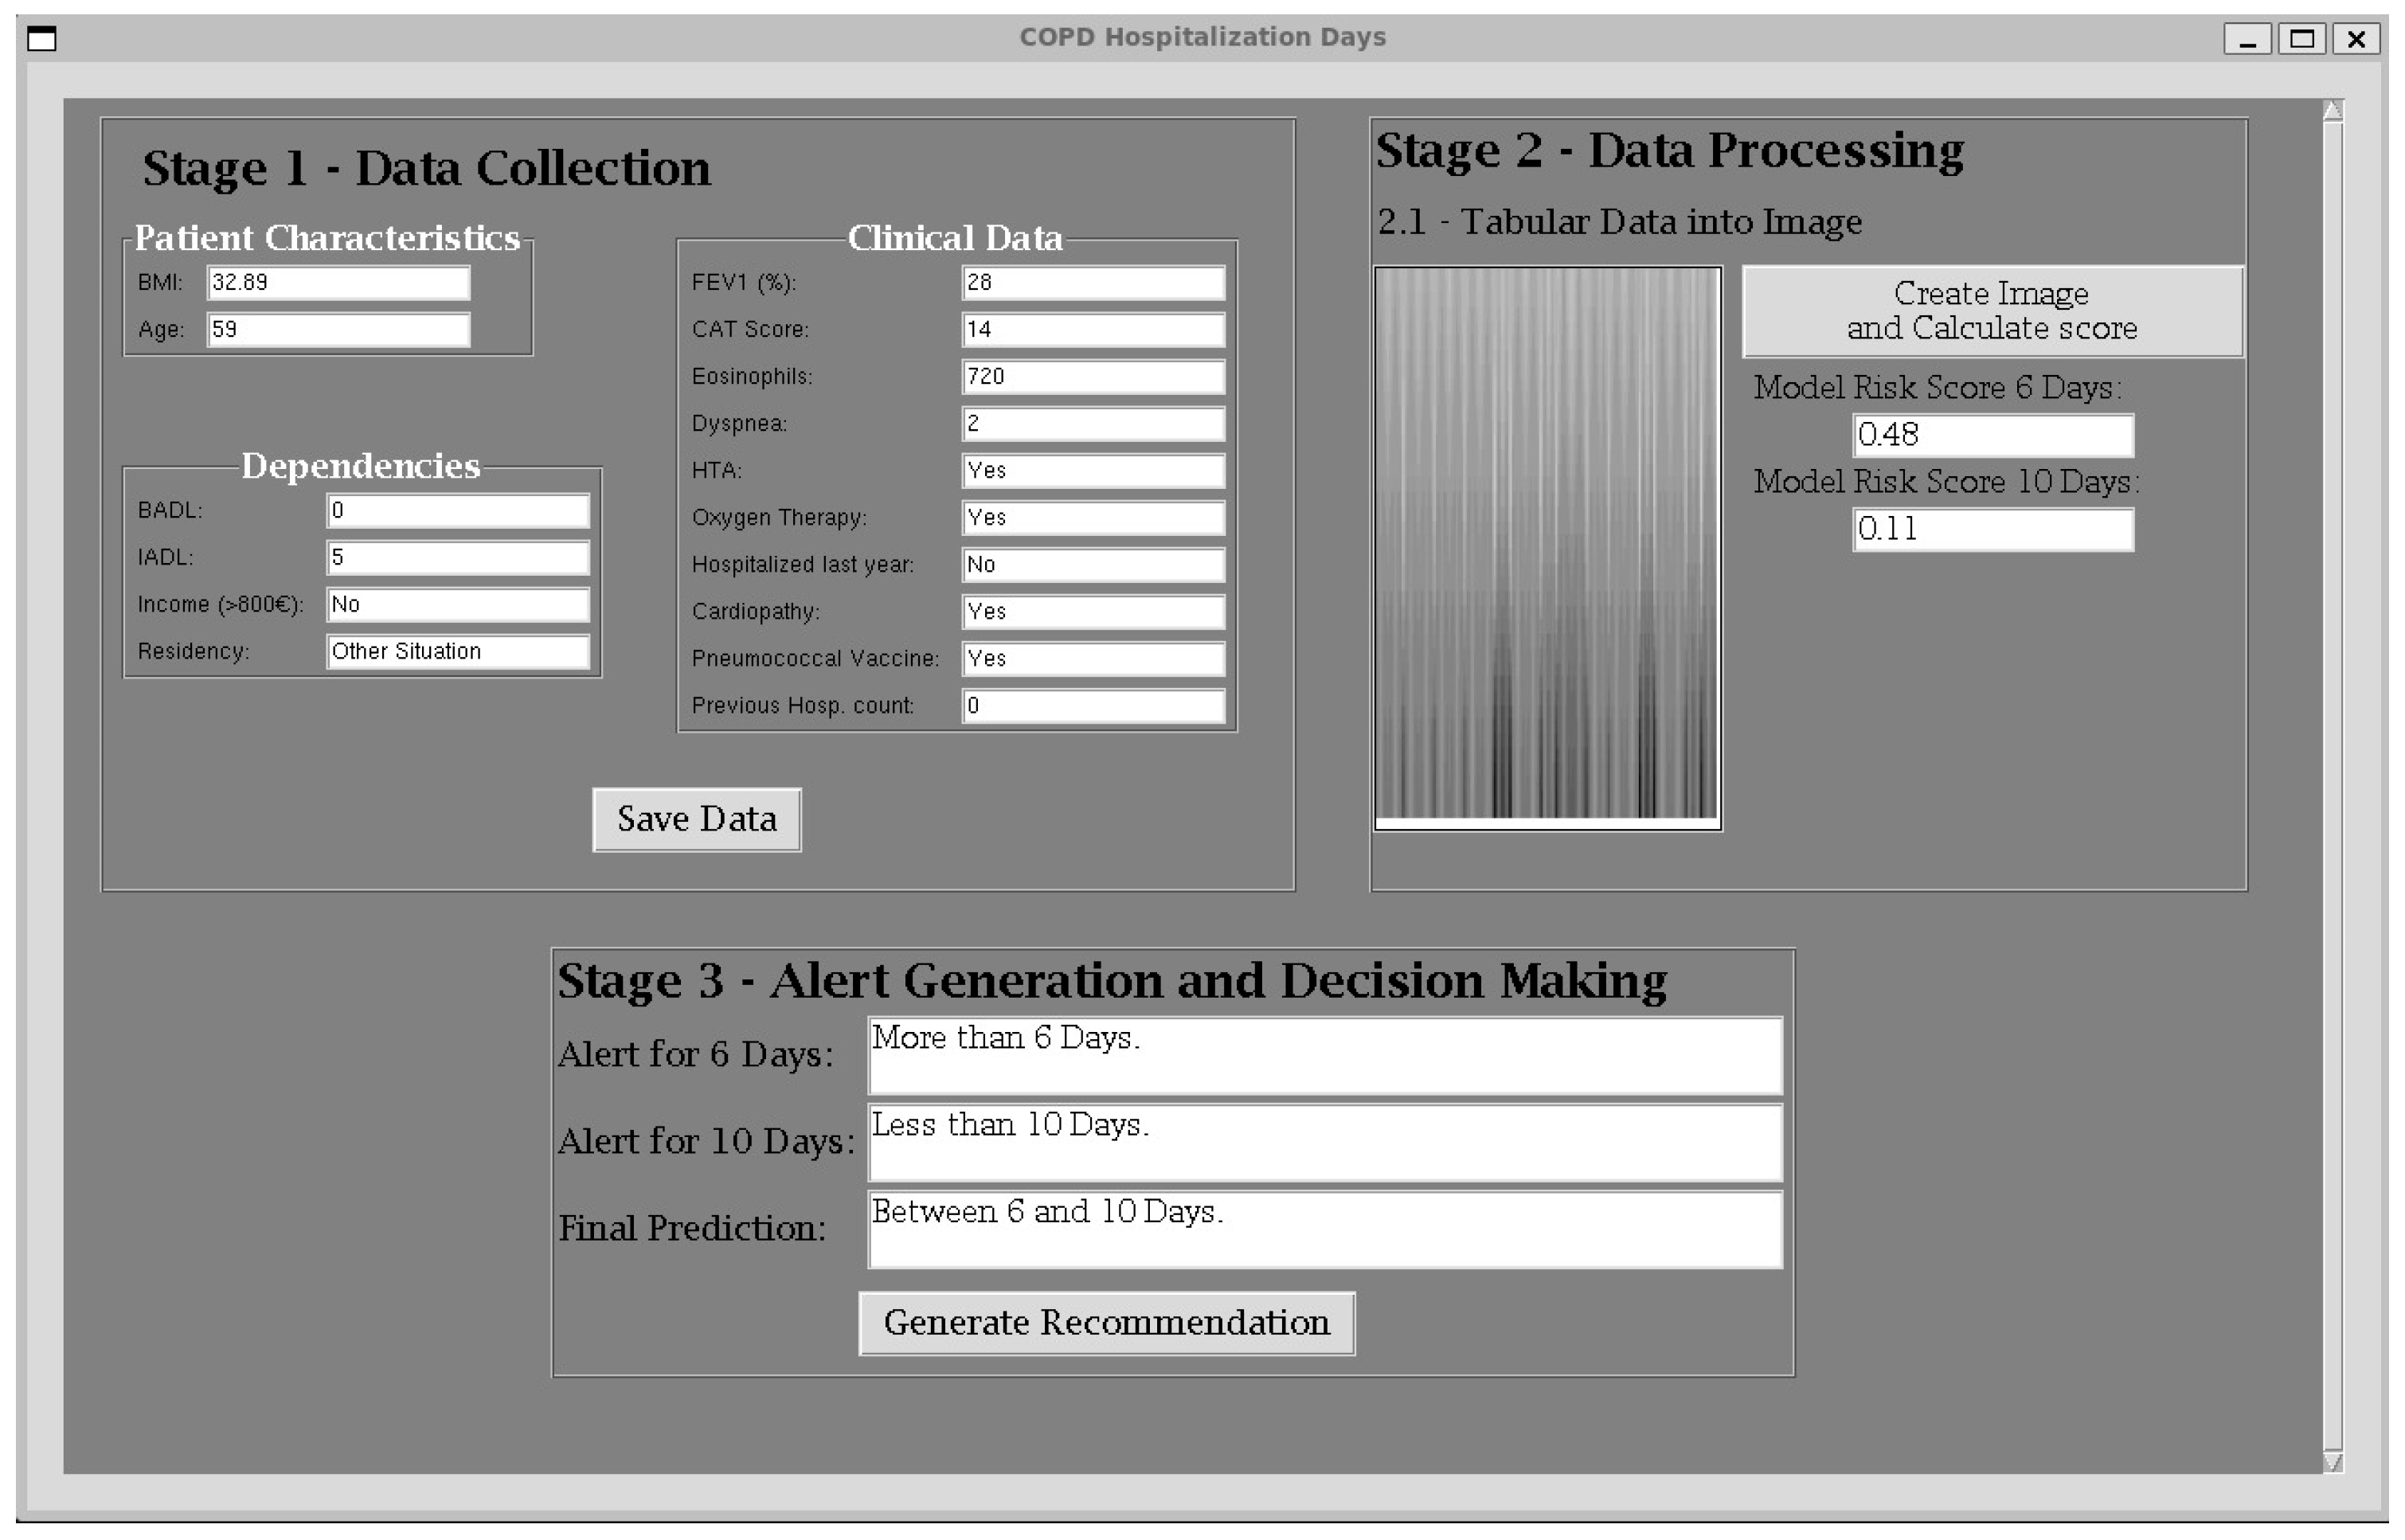Select the Age input field
Screen dimensions: 2405x1540
click(x=338, y=330)
